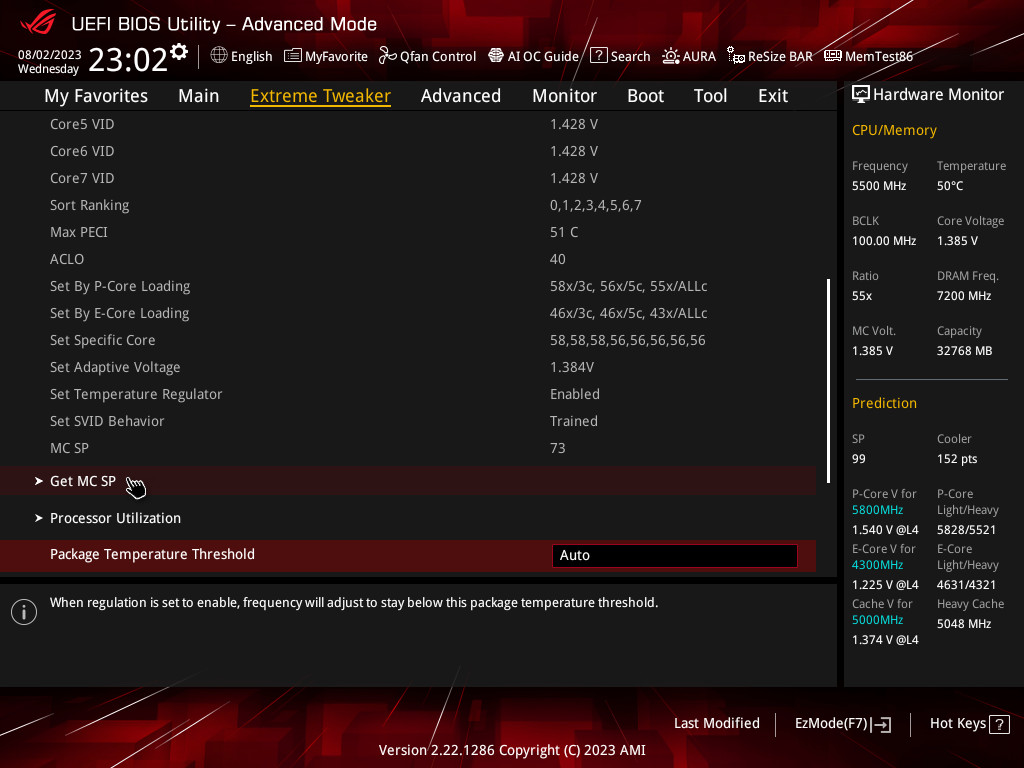The image size is (1024, 768).
Task: Switch to the Boot tab
Action: tap(645, 95)
